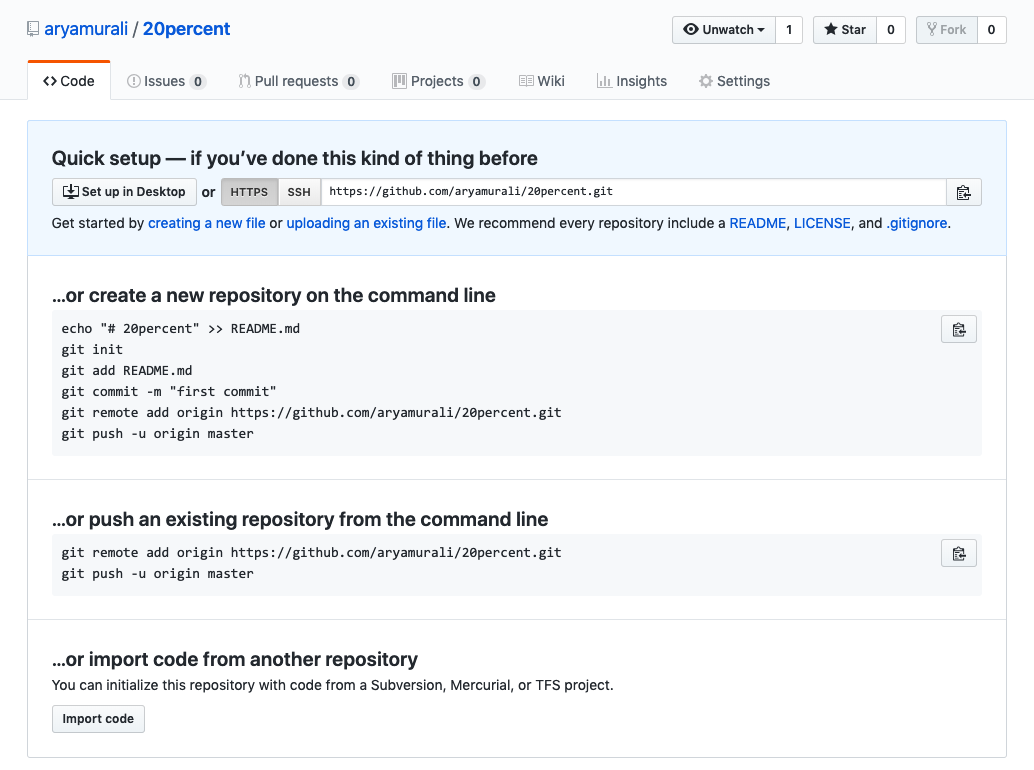Screen dimensions: 1034x770
Task: Click the Settings gear icon
Action: [706, 81]
